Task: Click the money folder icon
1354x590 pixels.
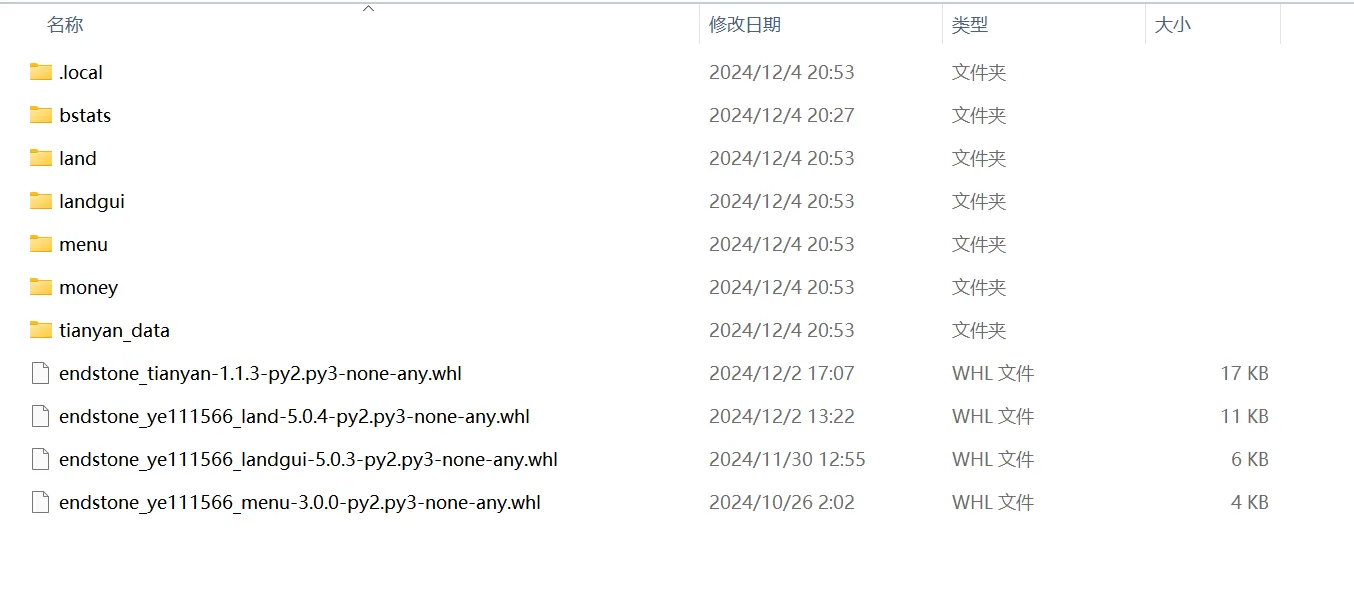Action: pyautogui.click(x=40, y=287)
